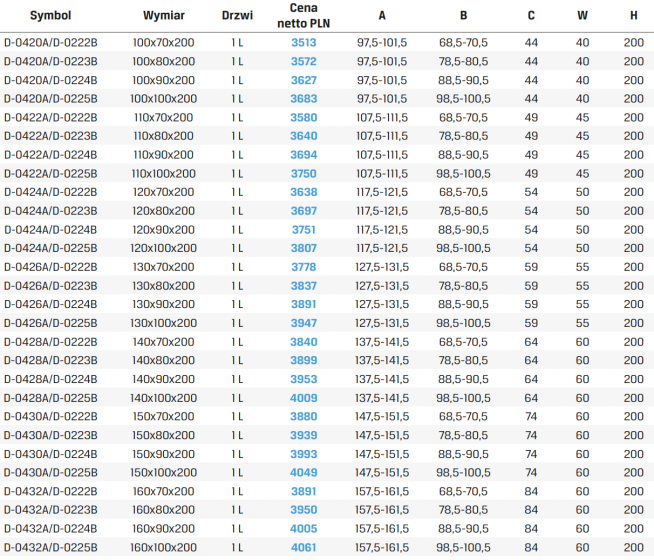Image resolution: width=654 pixels, height=560 pixels.
Task: Click the Symbol column header
Action: click(x=50, y=15)
